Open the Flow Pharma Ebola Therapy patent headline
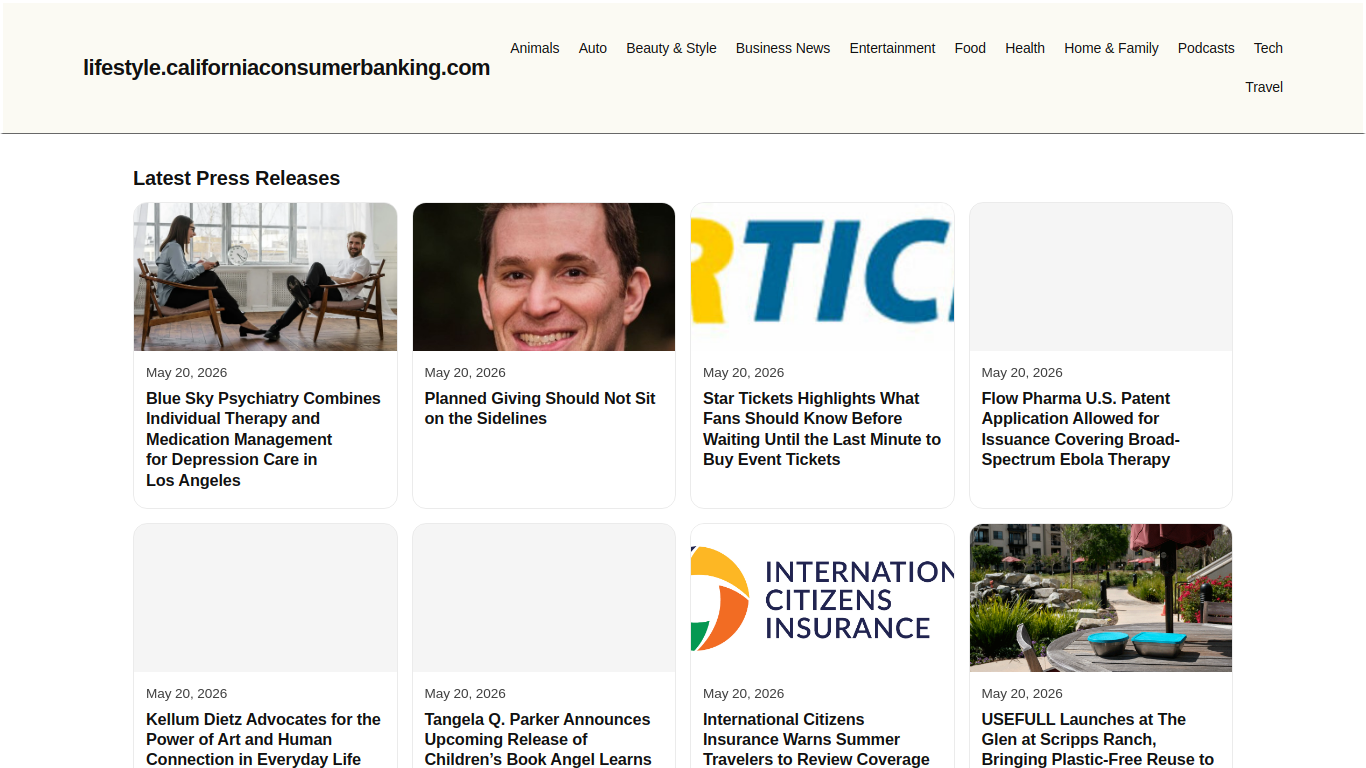1366x768 pixels. (1081, 429)
